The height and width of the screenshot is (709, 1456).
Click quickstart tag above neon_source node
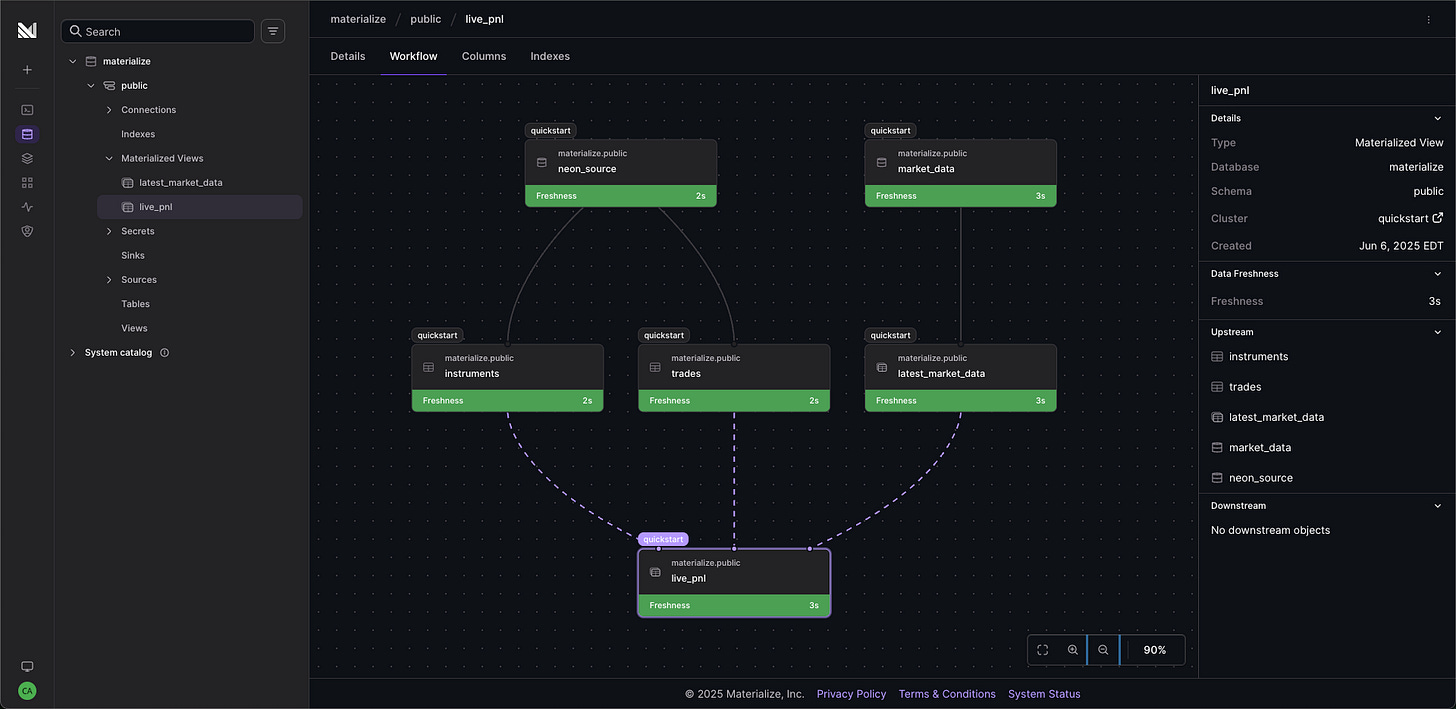[x=550, y=130]
